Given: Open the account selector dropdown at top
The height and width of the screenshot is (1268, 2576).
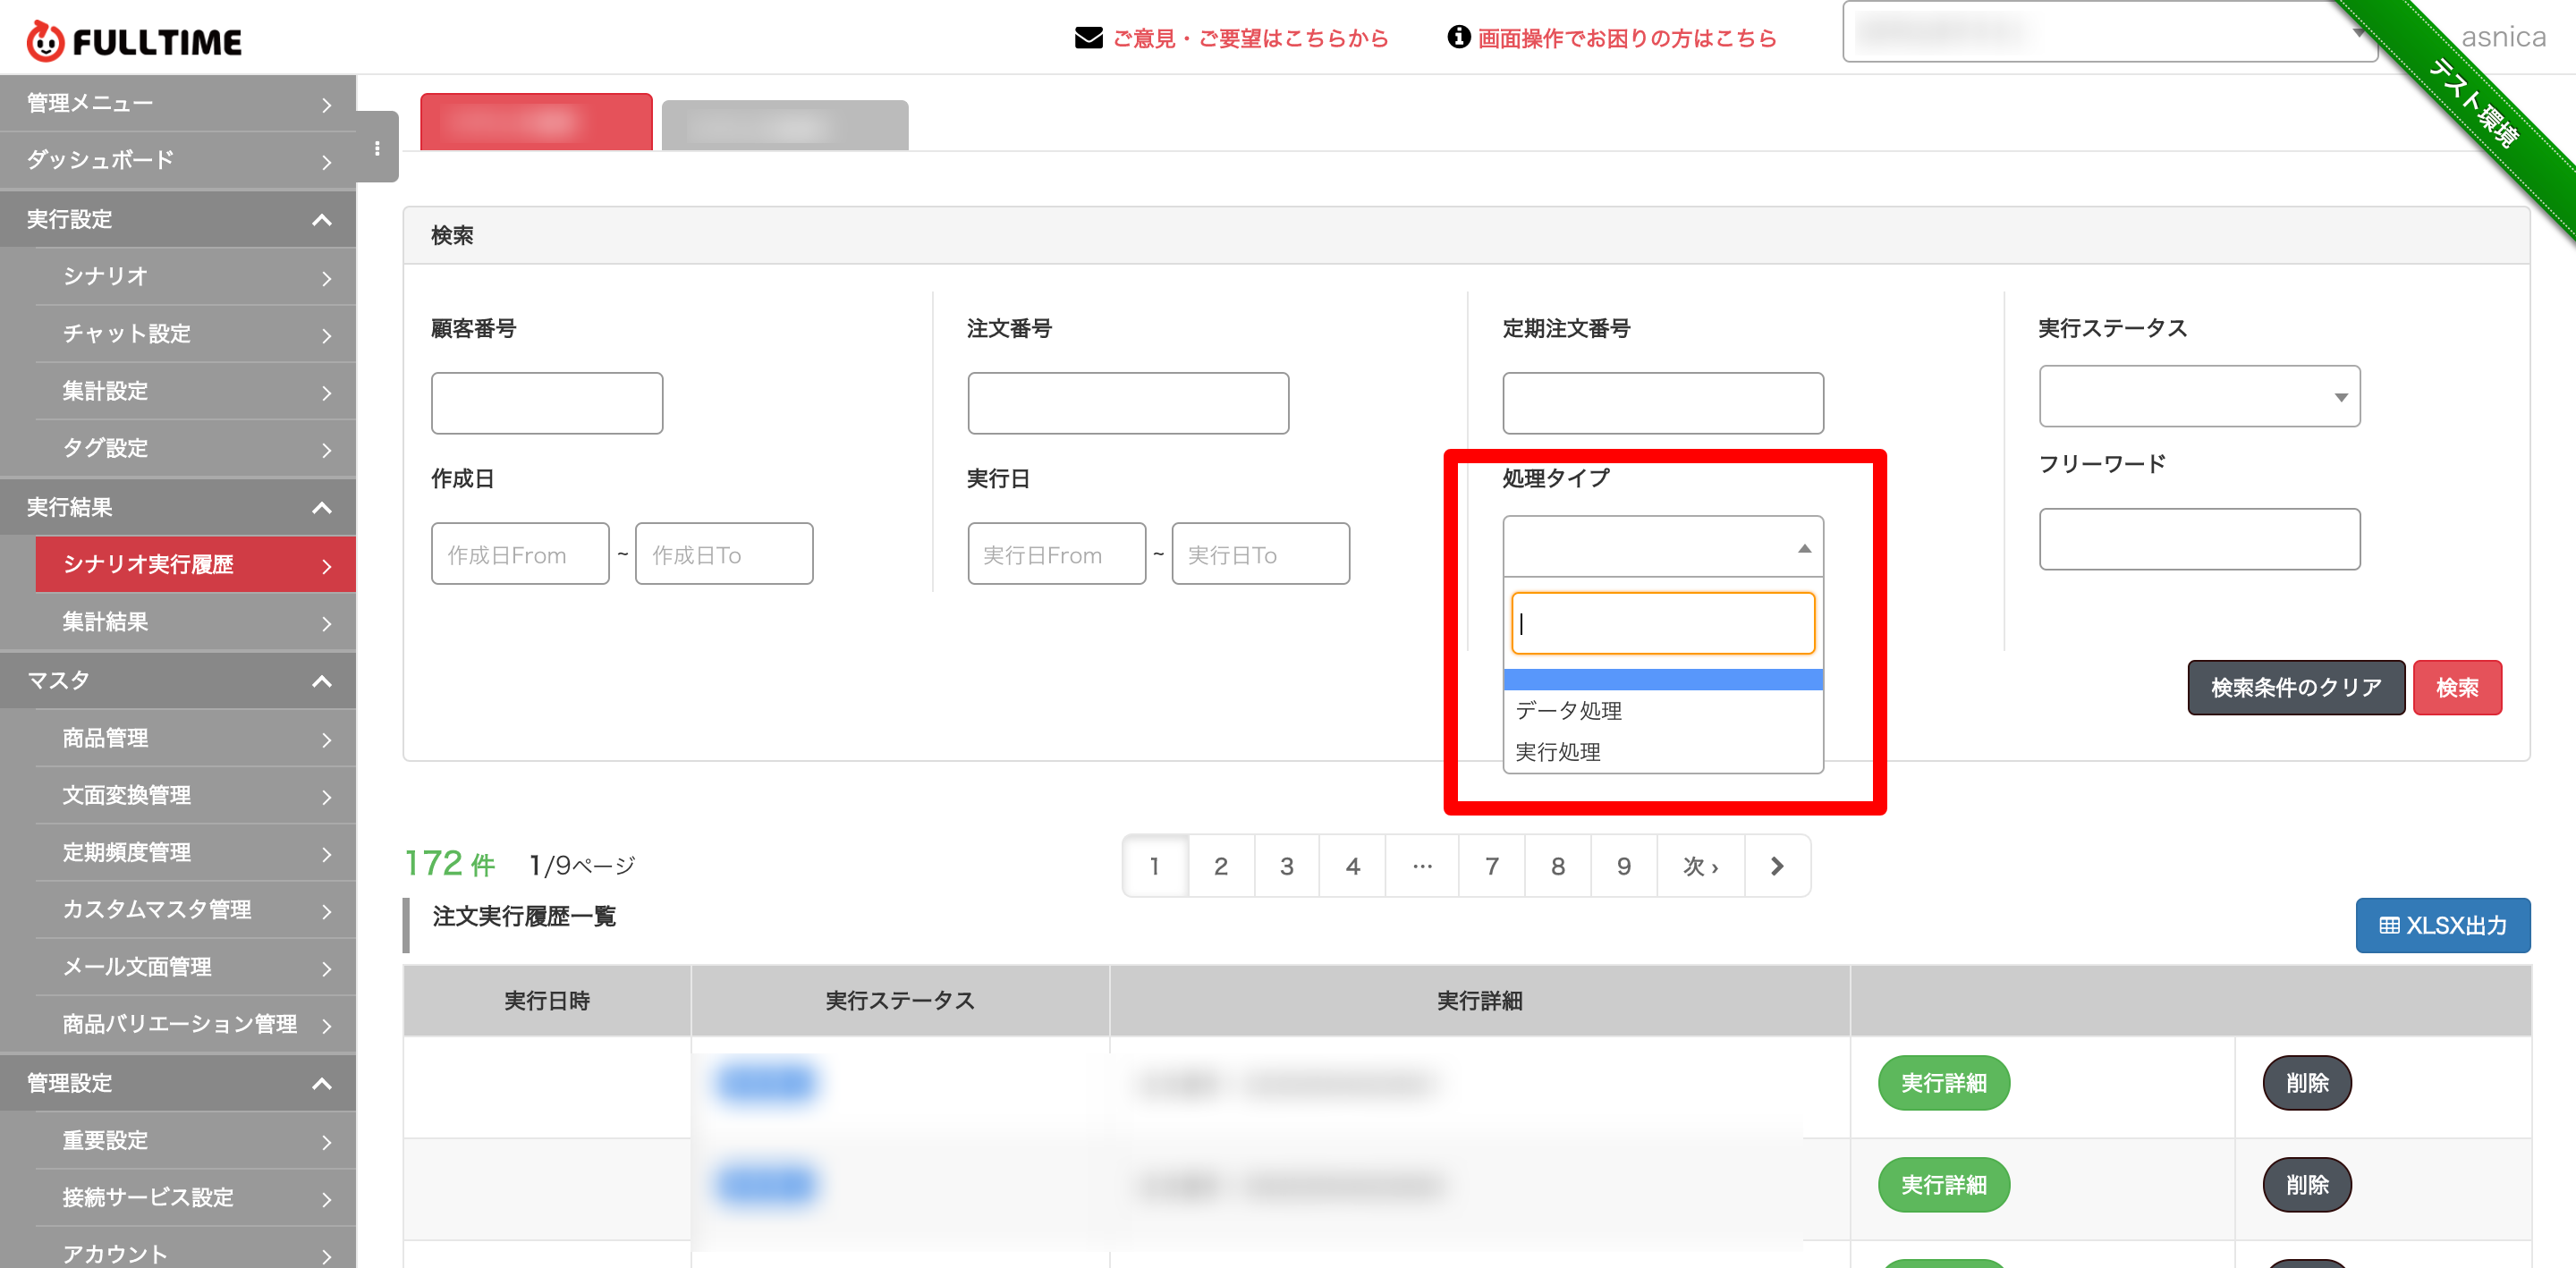Looking at the screenshot, I should [x=2110, y=32].
